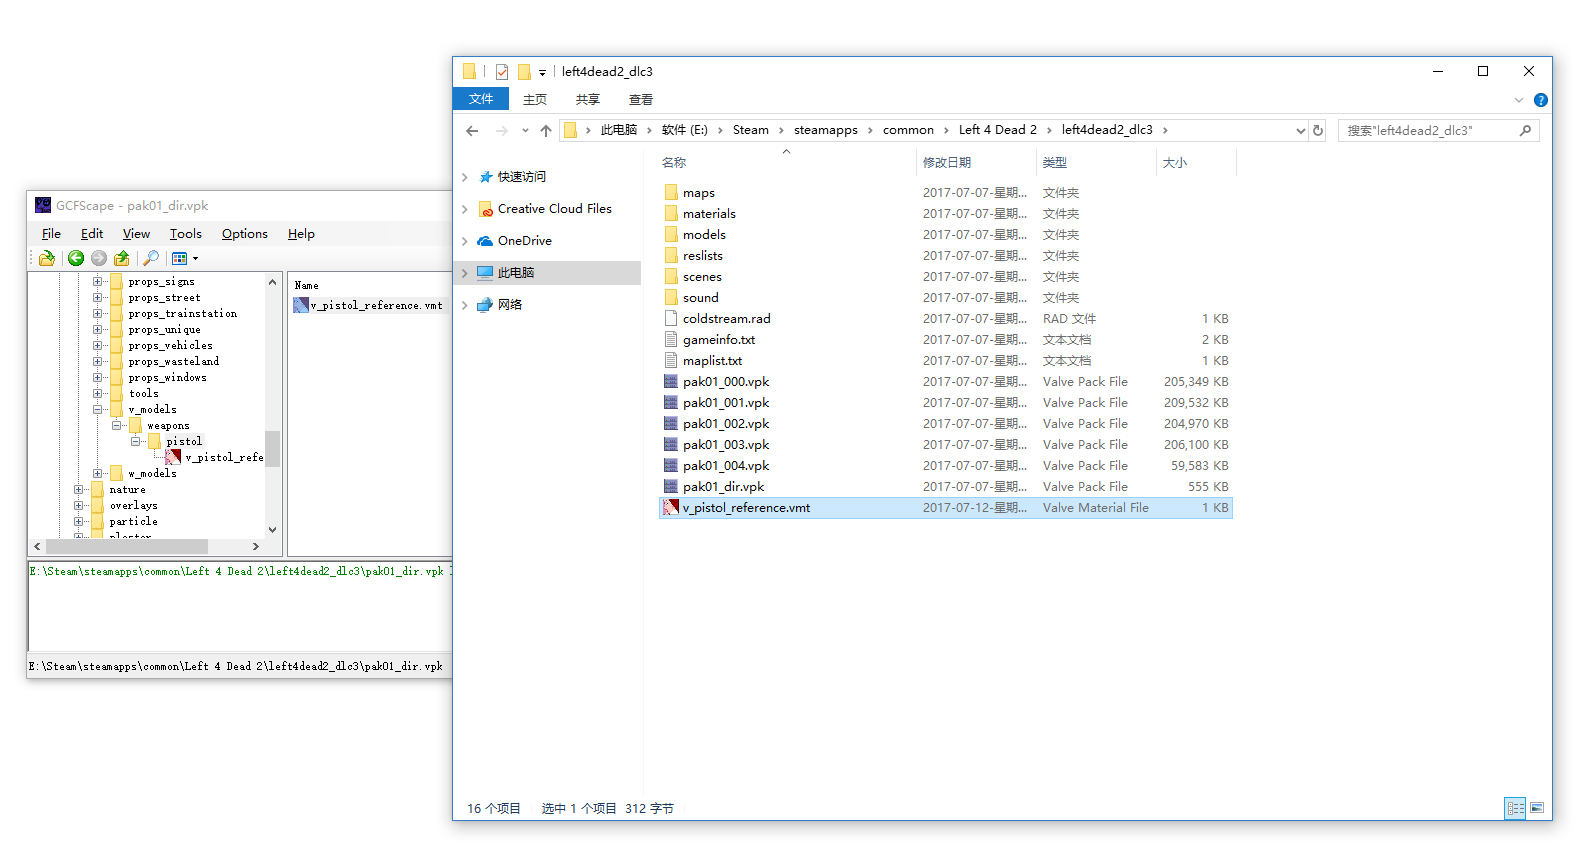Click the Refresh button in Explorer address bar
The width and height of the screenshot is (1591, 862).
(1318, 131)
